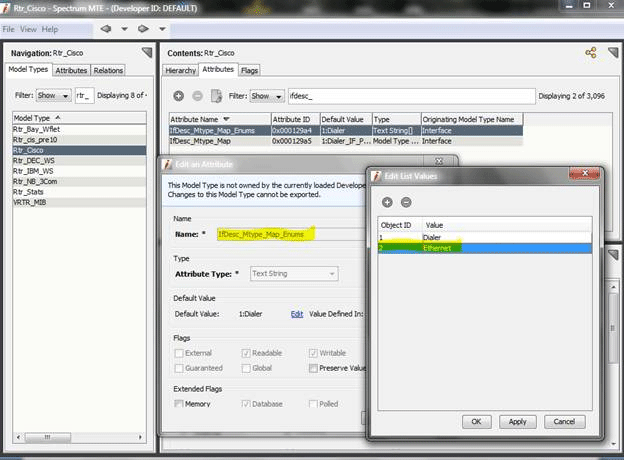Enable the Memory extended flag checkbox
The height and width of the screenshot is (460, 624).
[179, 403]
